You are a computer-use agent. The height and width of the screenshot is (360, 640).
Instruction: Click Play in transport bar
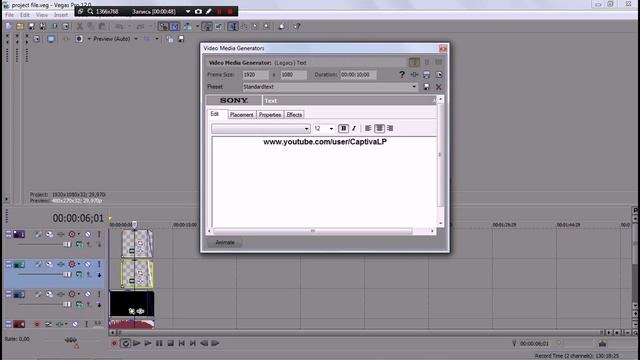(148, 343)
